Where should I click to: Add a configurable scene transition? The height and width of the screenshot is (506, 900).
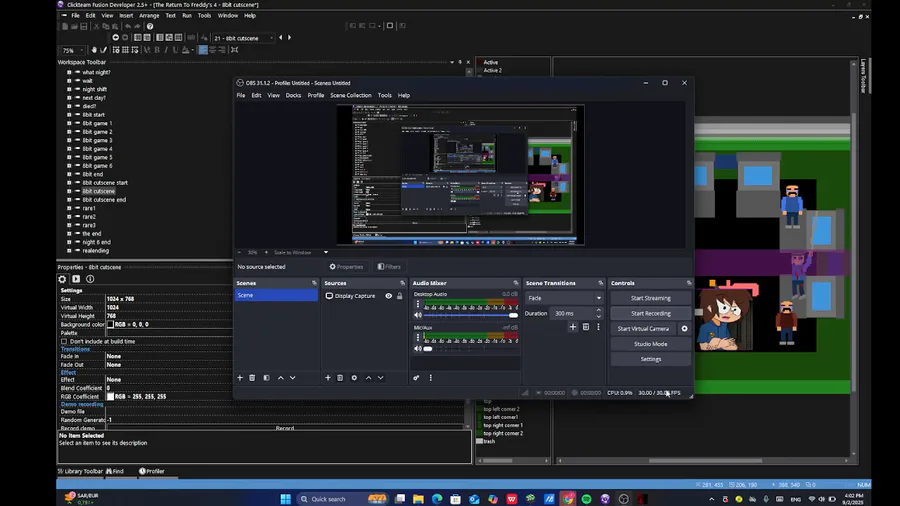point(572,326)
